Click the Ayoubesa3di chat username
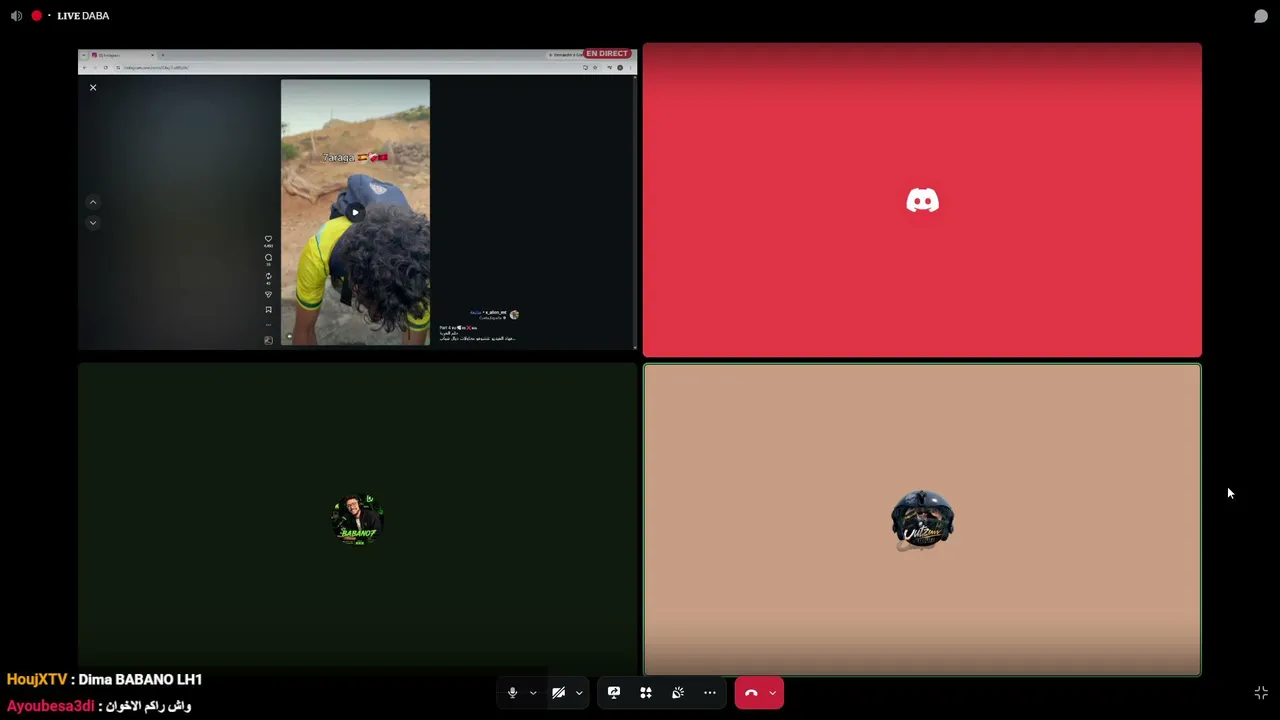1280x720 pixels. [x=51, y=706]
